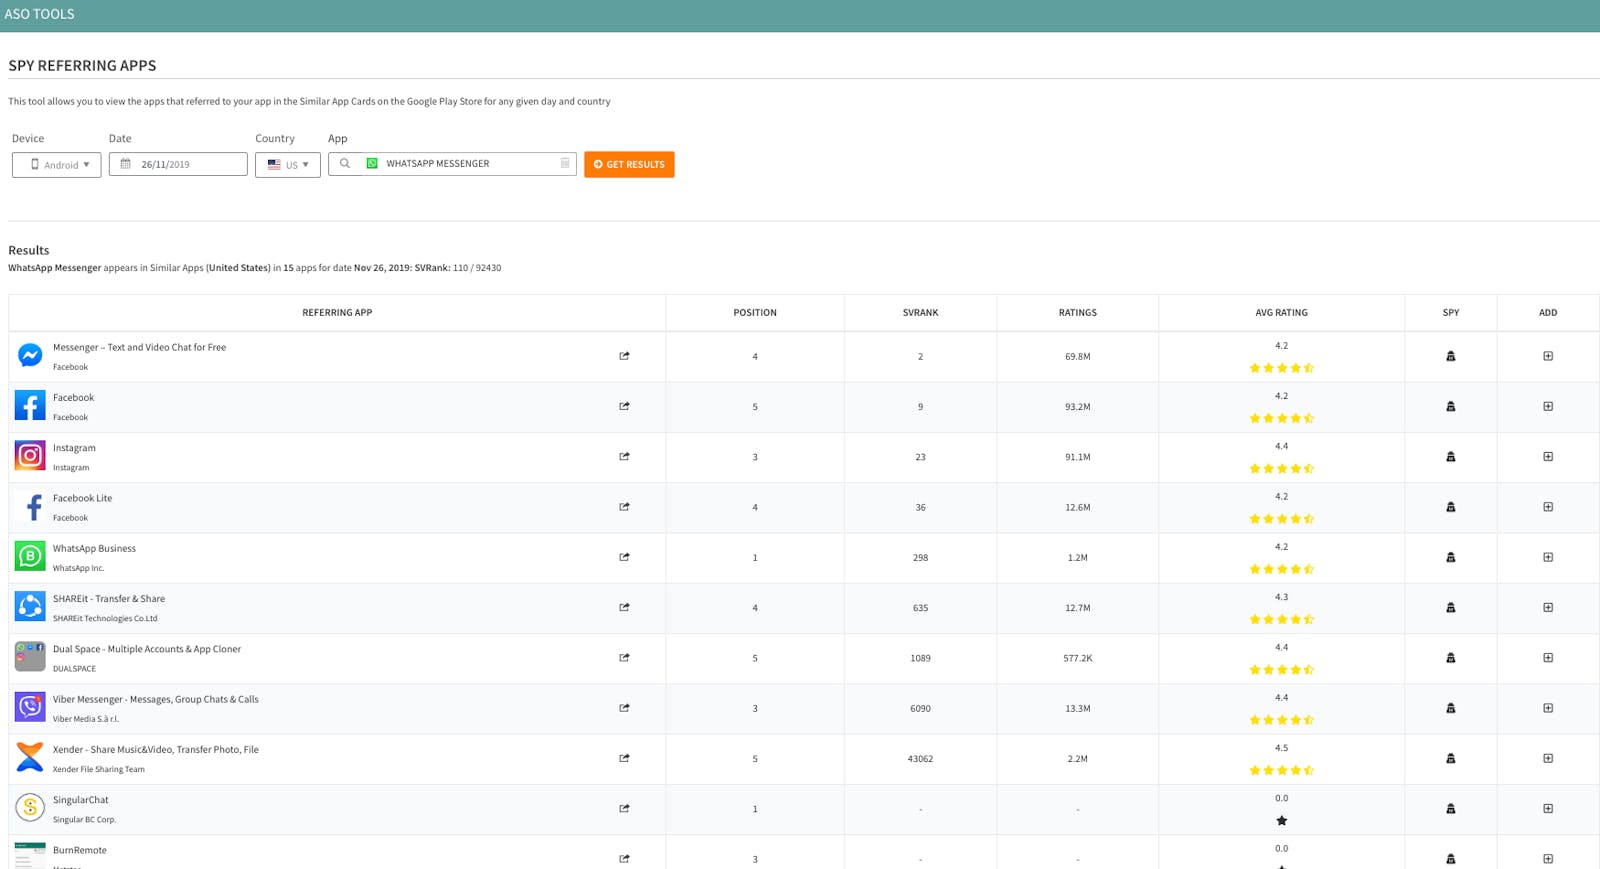This screenshot has height=869, width=1600.
Task: Open BurnRemote app name
Action: (x=79, y=850)
